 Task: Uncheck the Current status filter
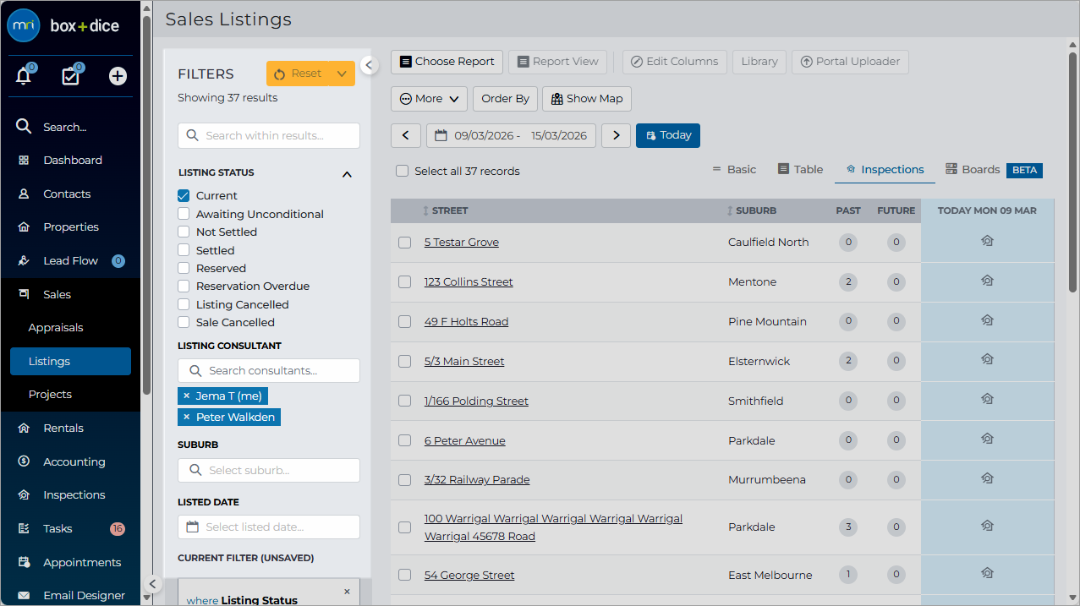click(x=183, y=196)
